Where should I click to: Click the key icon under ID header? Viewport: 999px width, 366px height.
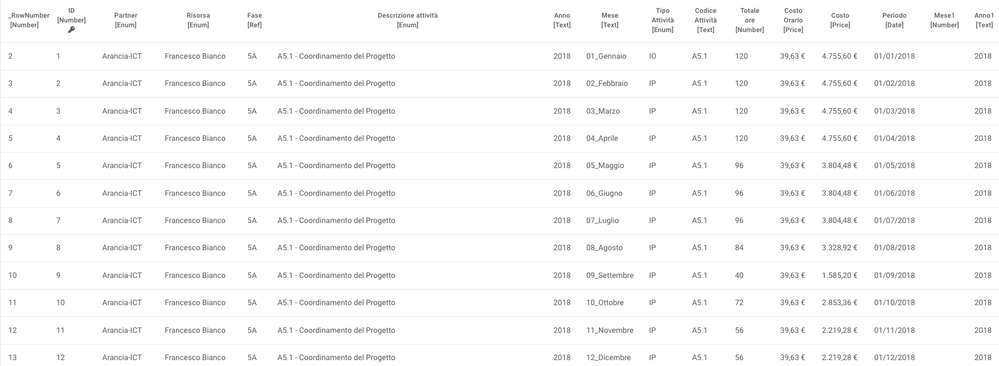[71, 30]
